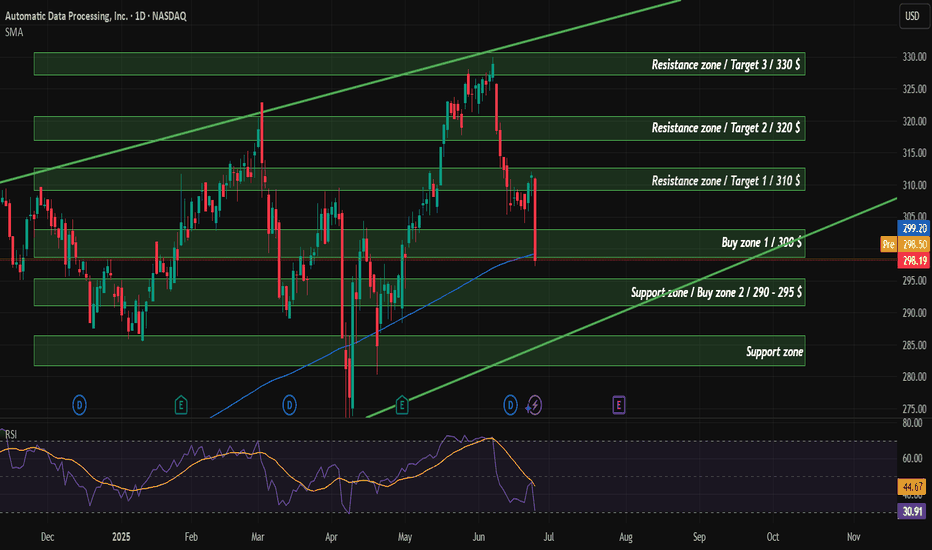Click the 2025 label on time axis
Viewport: 932px width, 550px height.
(121, 537)
